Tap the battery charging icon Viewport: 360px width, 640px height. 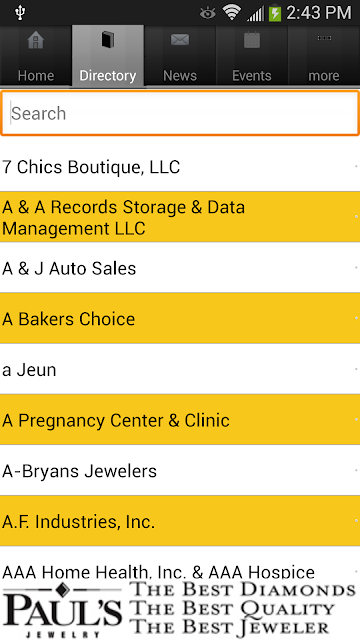[275, 13]
